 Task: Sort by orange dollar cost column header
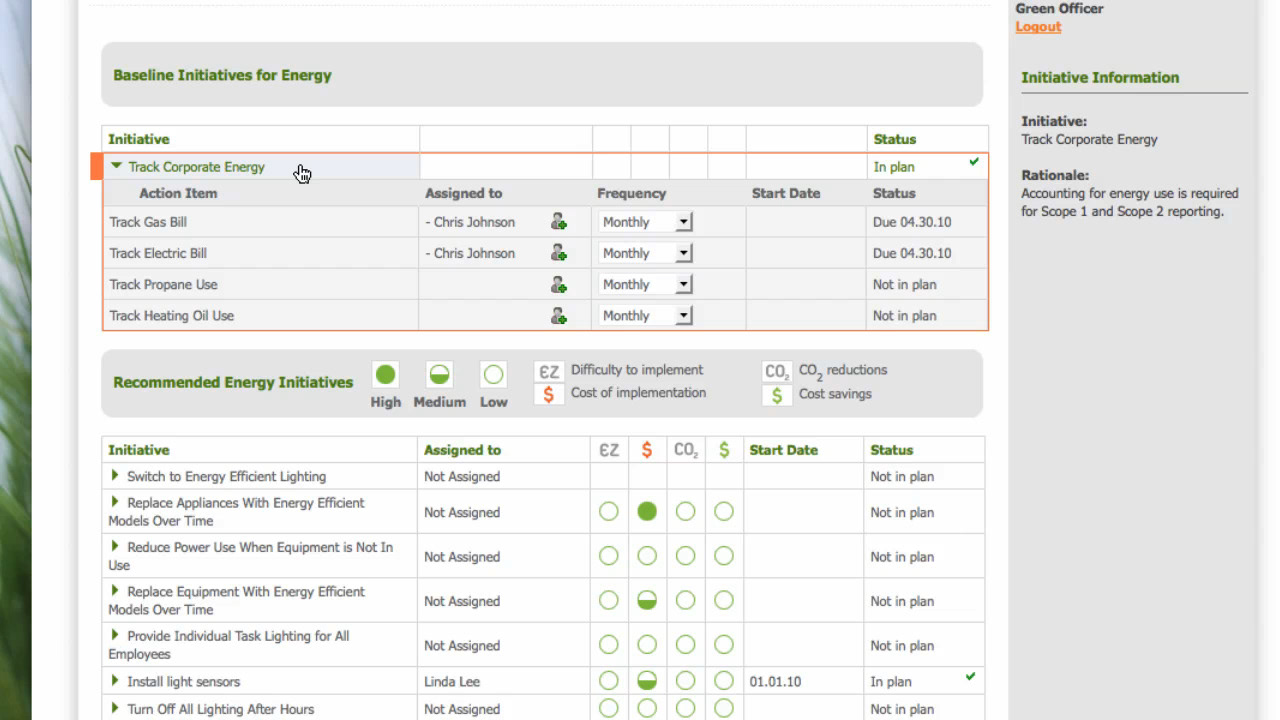tap(647, 450)
